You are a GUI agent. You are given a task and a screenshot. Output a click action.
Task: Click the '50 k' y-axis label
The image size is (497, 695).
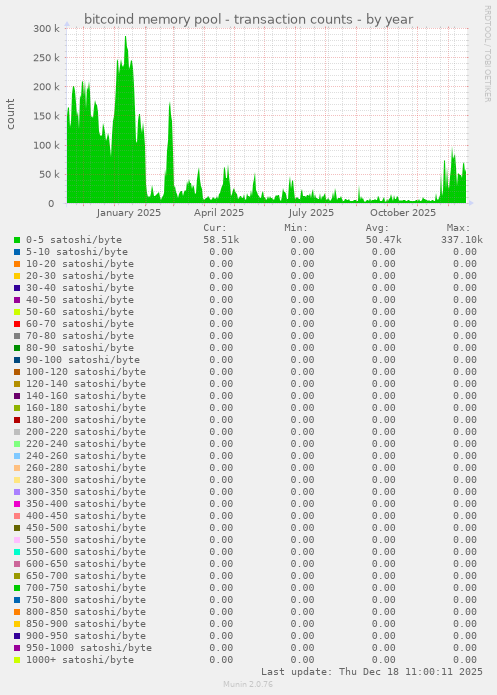tap(49, 174)
